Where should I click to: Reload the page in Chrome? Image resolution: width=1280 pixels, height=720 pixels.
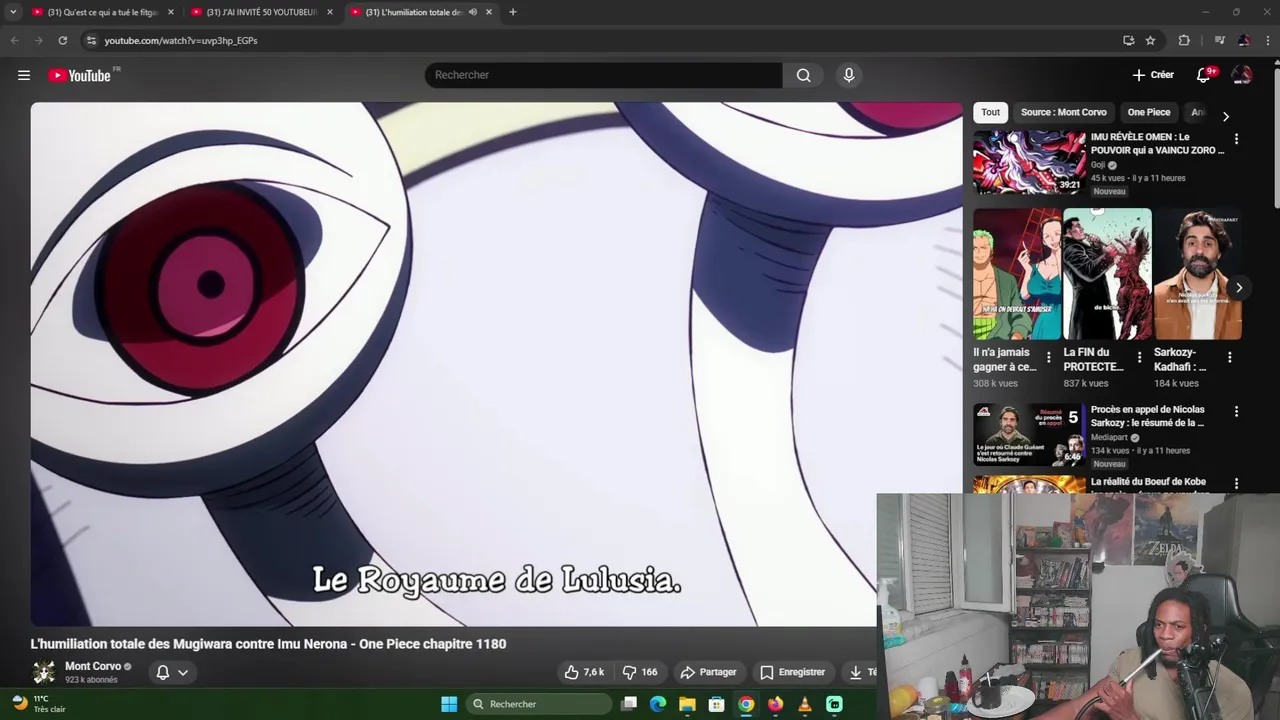pos(62,40)
